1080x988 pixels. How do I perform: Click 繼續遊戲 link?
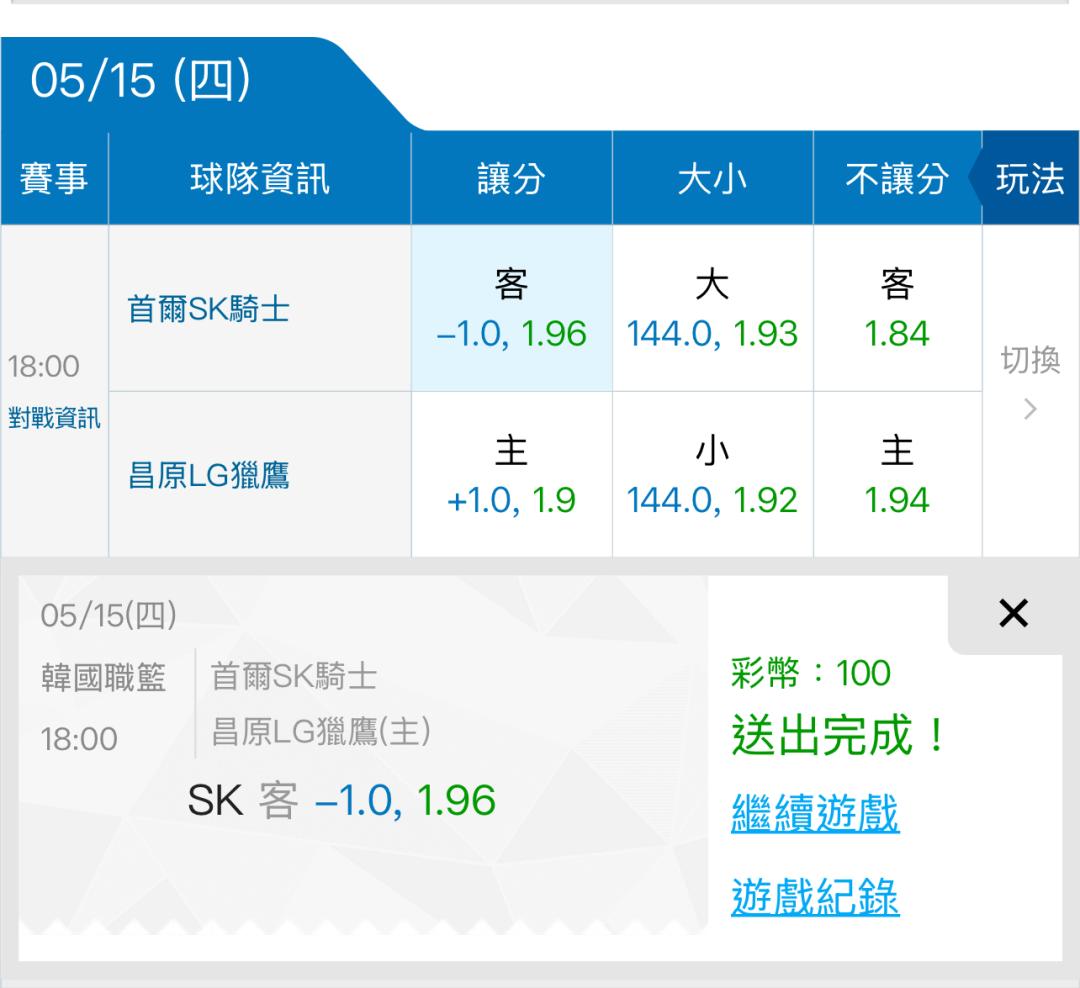coord(815,813)
